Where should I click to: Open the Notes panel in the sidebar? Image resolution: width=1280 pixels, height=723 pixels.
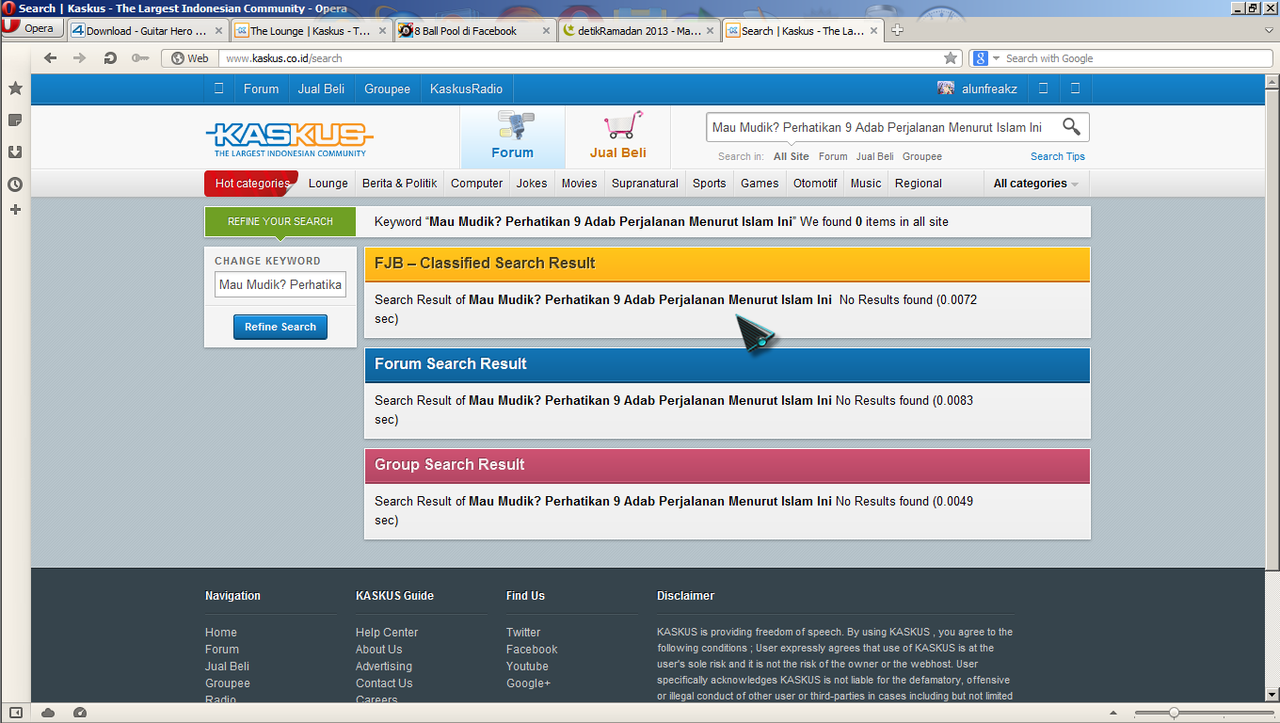tap(15, 120)
